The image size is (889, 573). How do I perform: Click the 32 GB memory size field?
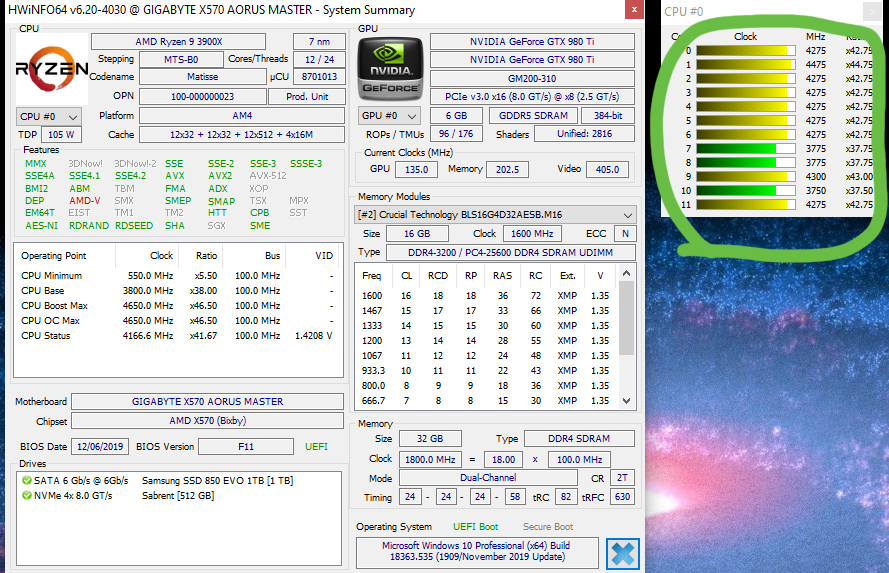(x=430, y=439)
